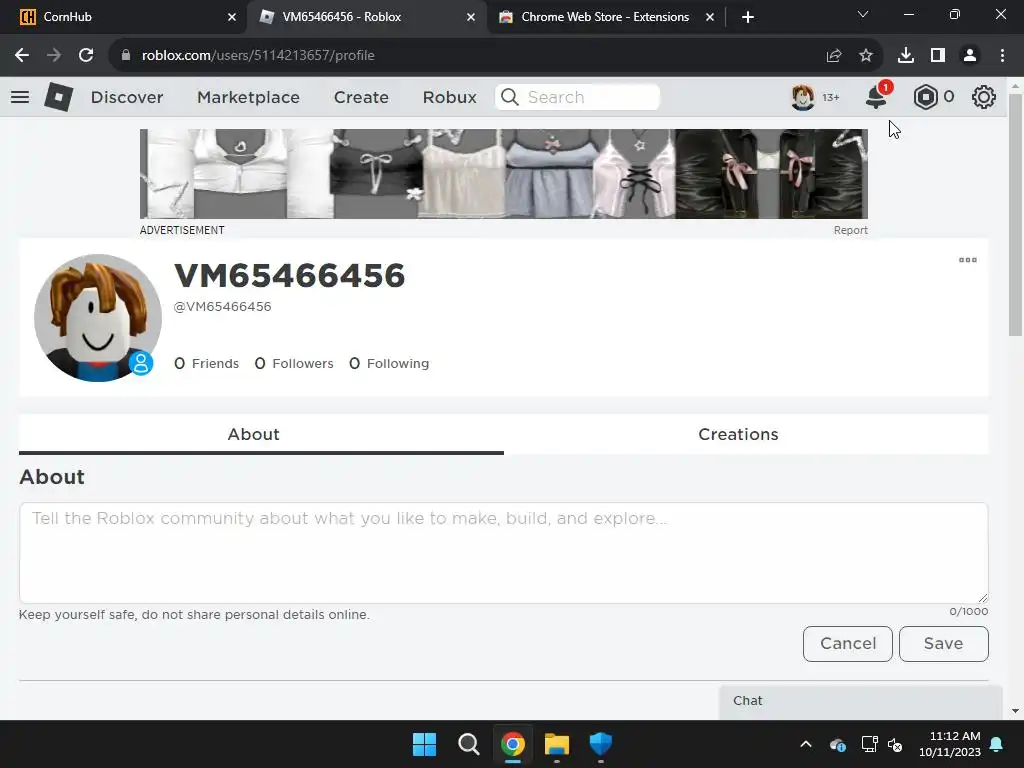Open Chrome downloads icon
1024x768 pixels.
pyautogui.click(x=906, y=56)
